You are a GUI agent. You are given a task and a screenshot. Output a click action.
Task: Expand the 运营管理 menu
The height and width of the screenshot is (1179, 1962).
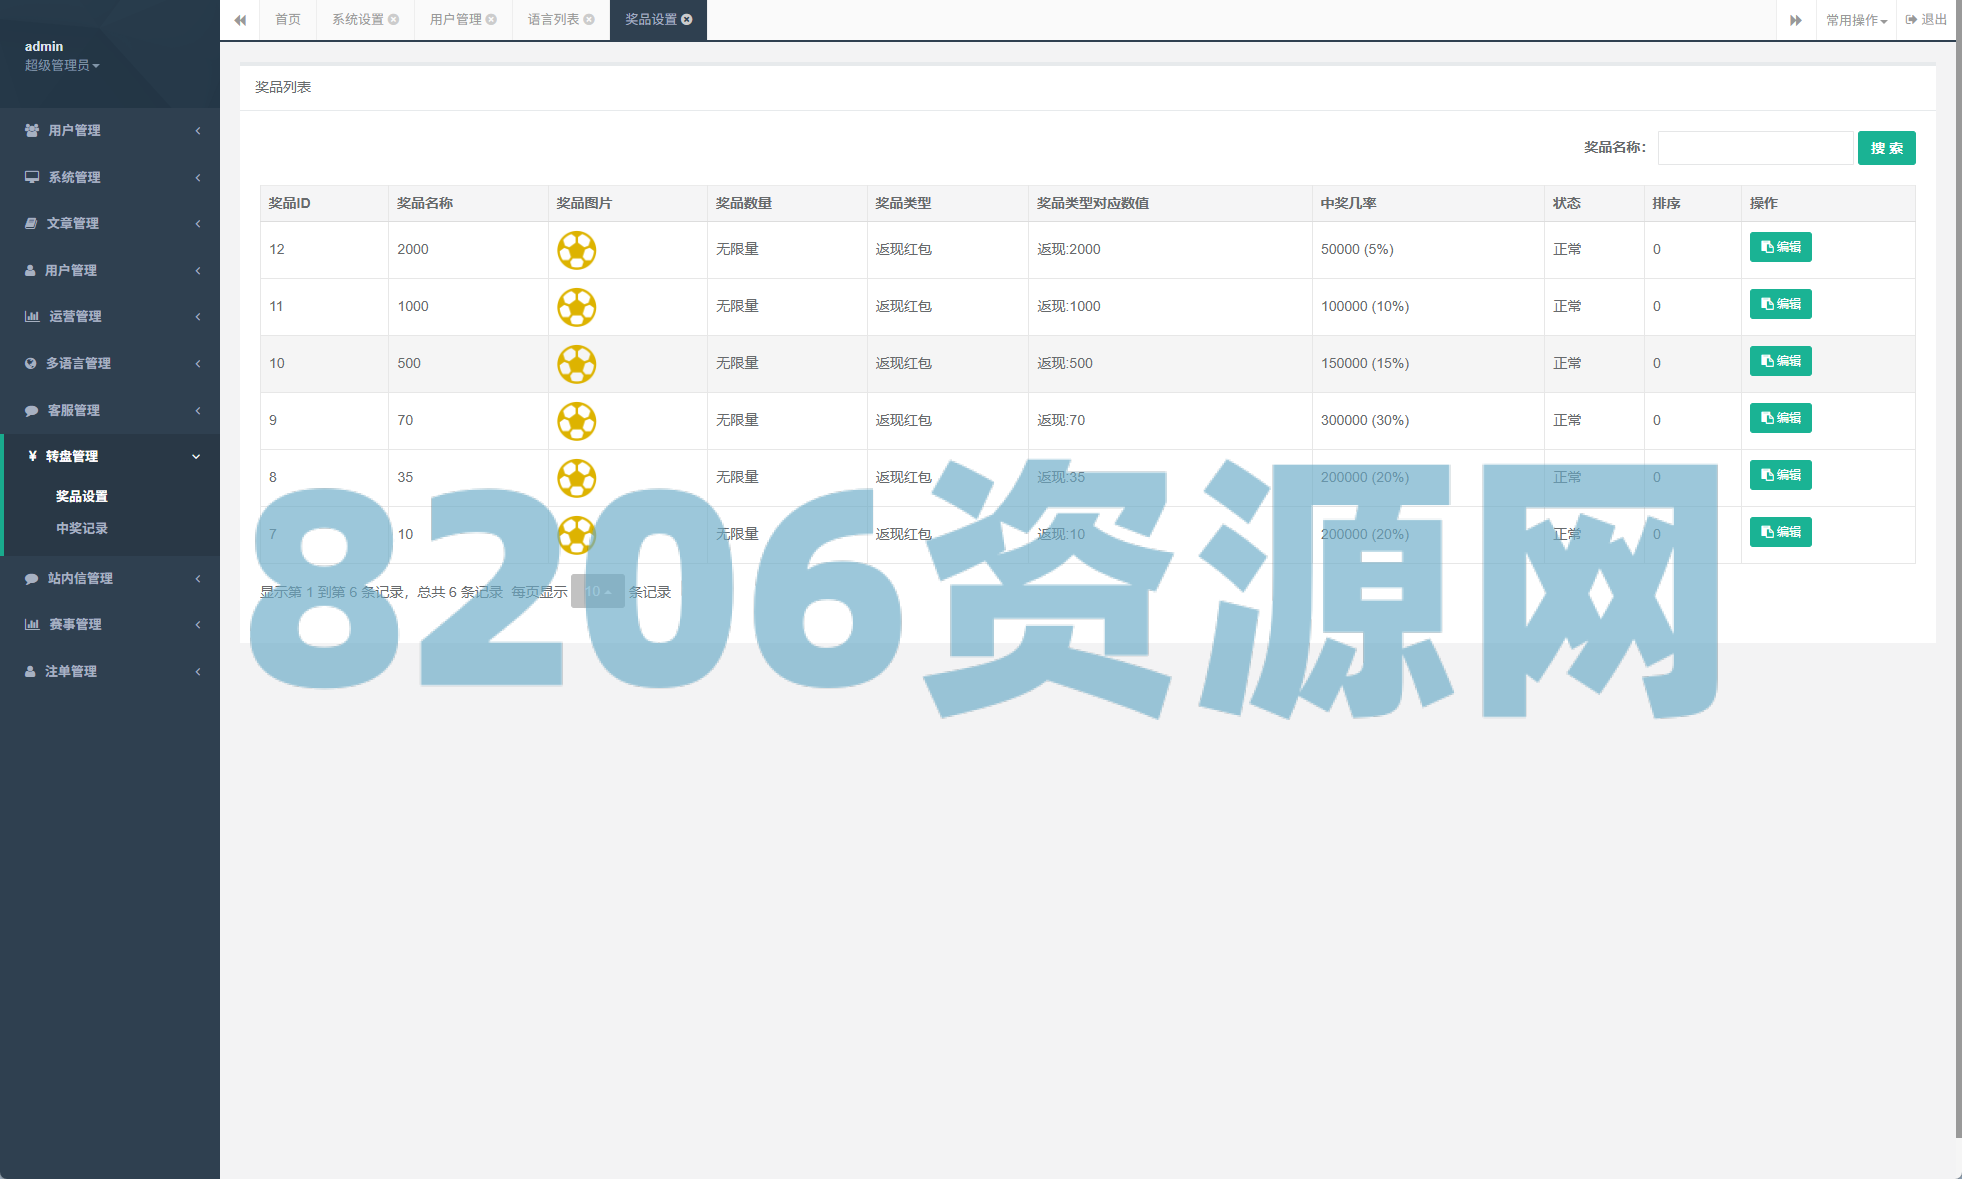point(110,316)
